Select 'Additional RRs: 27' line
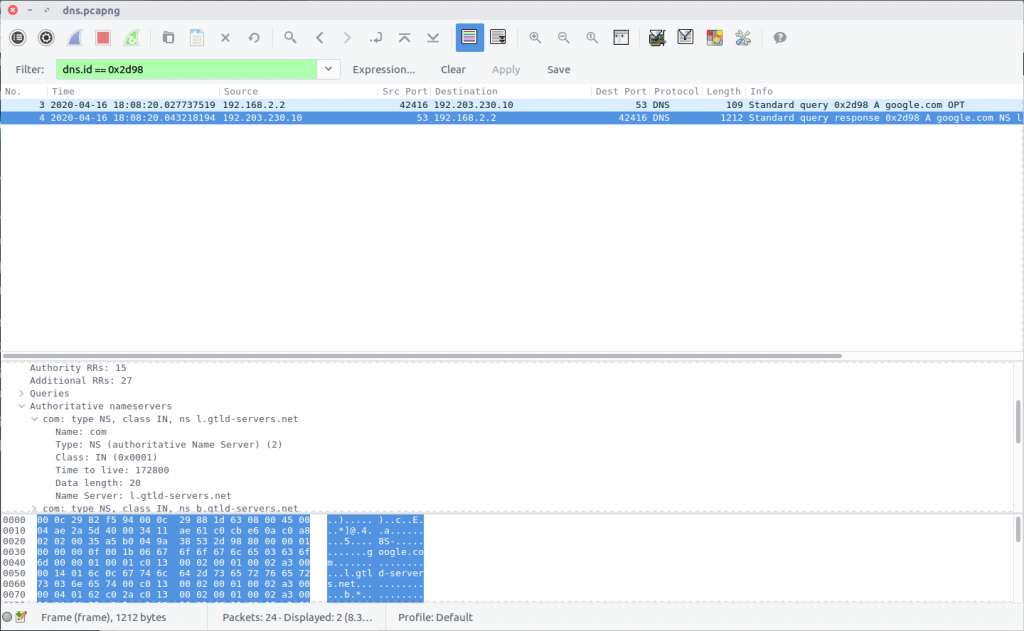This screenshot has width=1024, height=631. [80, 381]
